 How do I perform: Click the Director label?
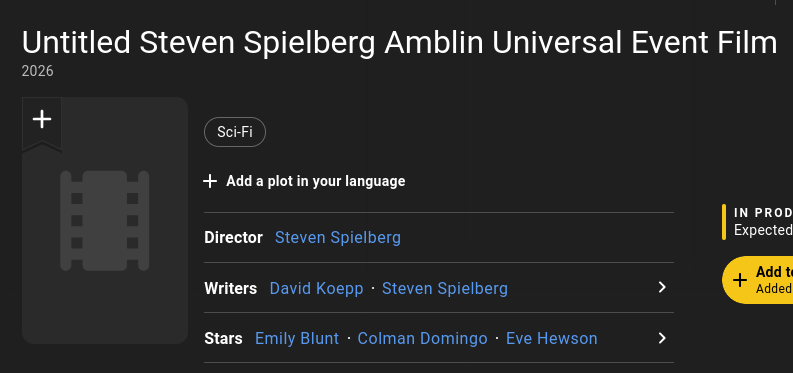(233, 237)
